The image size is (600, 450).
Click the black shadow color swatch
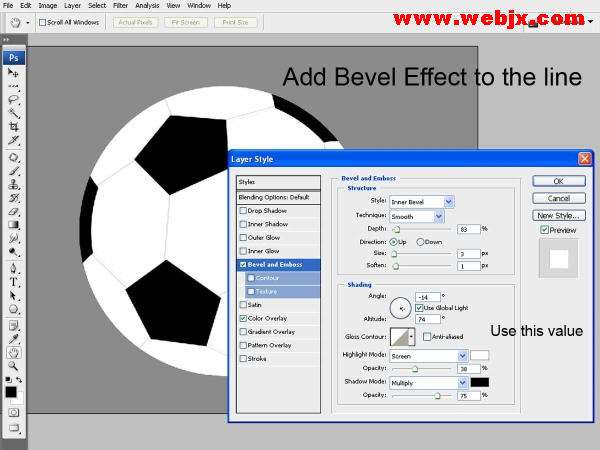point(479,382)
